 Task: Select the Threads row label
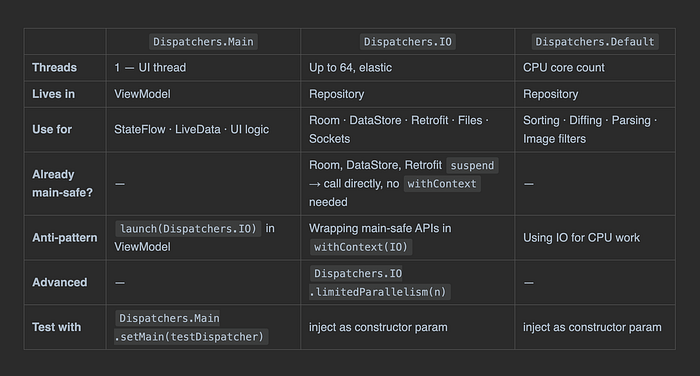[x=54, y=67]
